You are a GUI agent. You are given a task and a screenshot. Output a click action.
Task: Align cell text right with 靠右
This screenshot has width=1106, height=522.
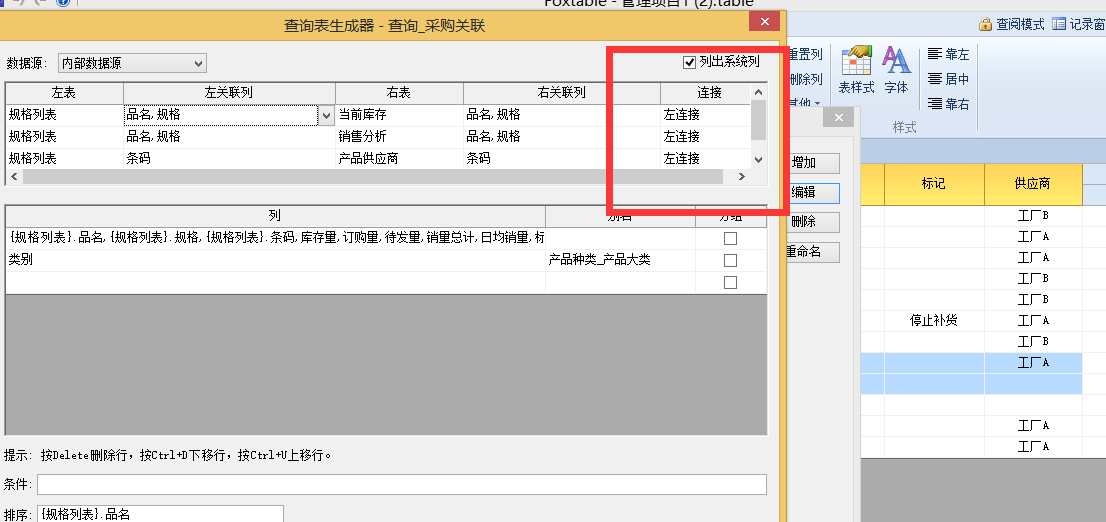947,104
